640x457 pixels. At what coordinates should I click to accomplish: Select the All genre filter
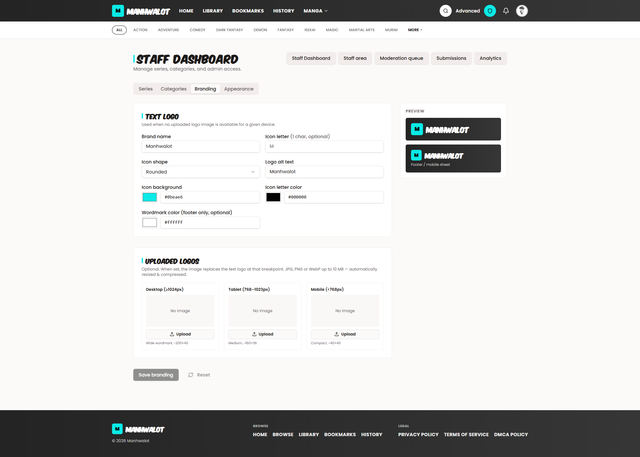coord(119,30)
